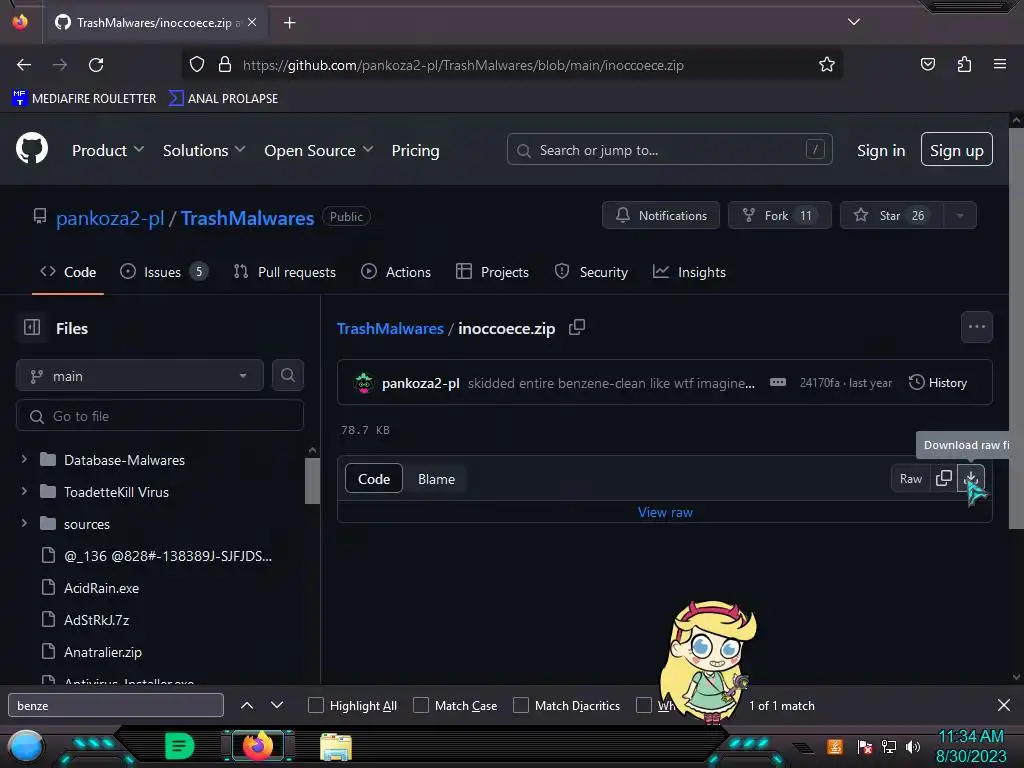Click the tracking protection shield icon

click(x=197, y=65)
